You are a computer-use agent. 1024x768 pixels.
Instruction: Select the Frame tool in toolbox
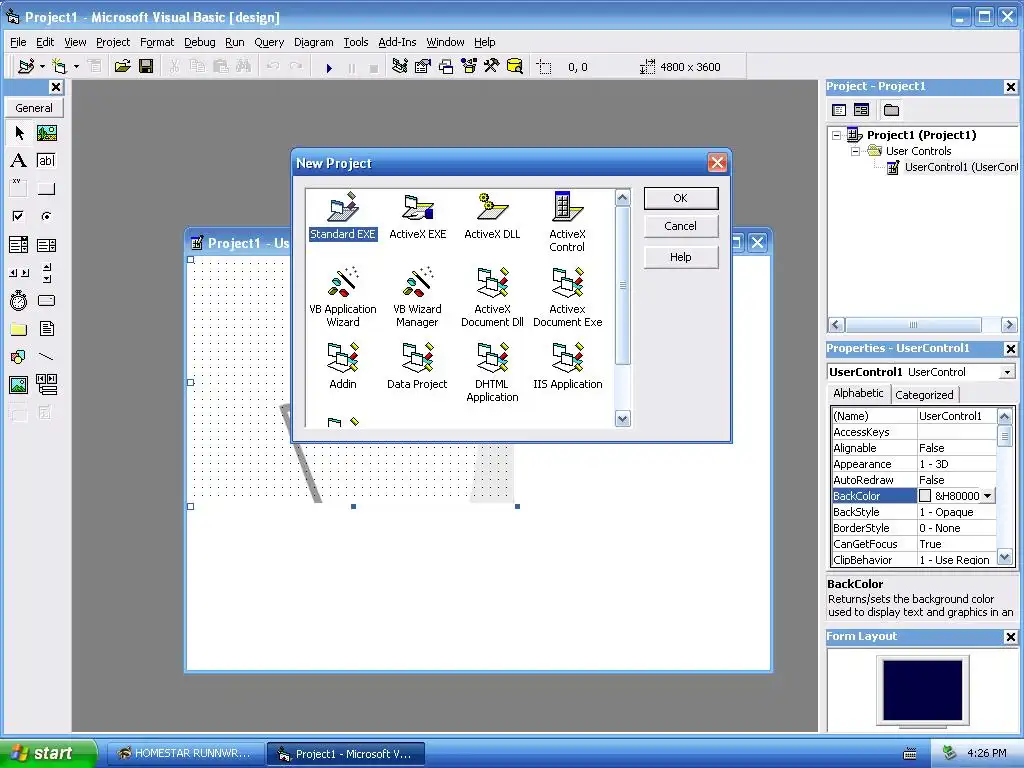[x=19, y=189]
